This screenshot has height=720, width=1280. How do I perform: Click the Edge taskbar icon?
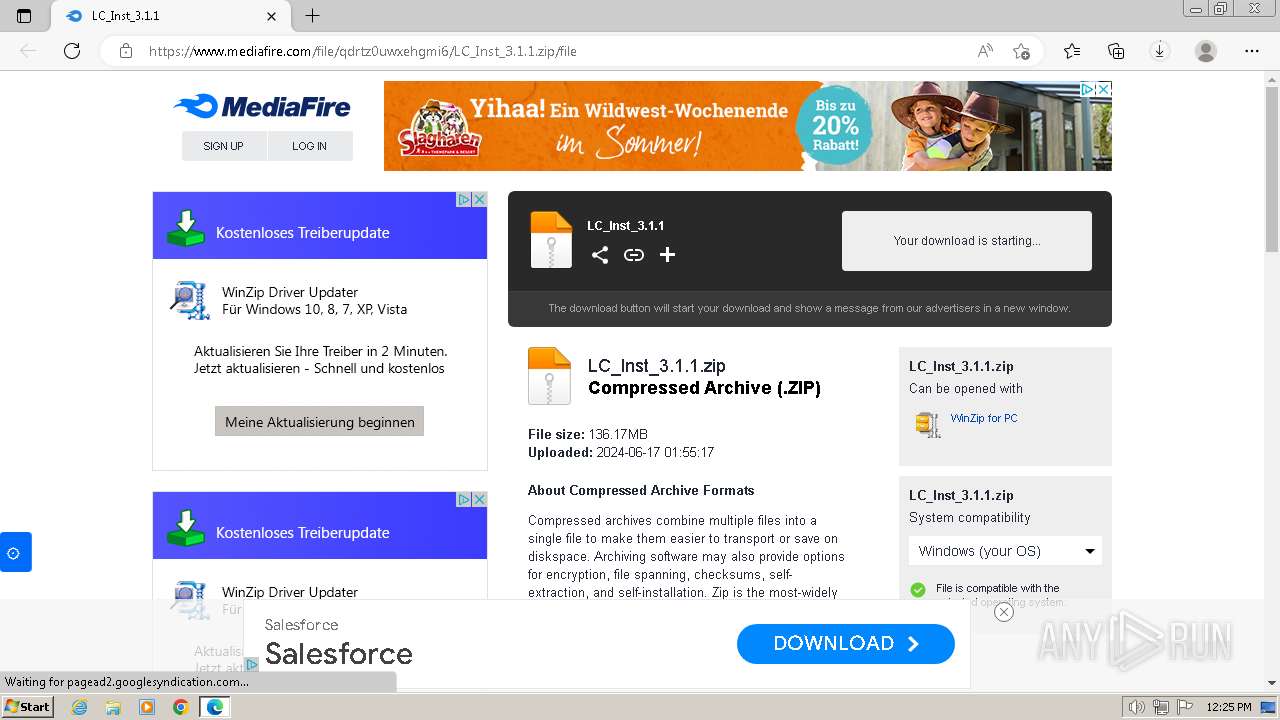[x=215, y=707]
